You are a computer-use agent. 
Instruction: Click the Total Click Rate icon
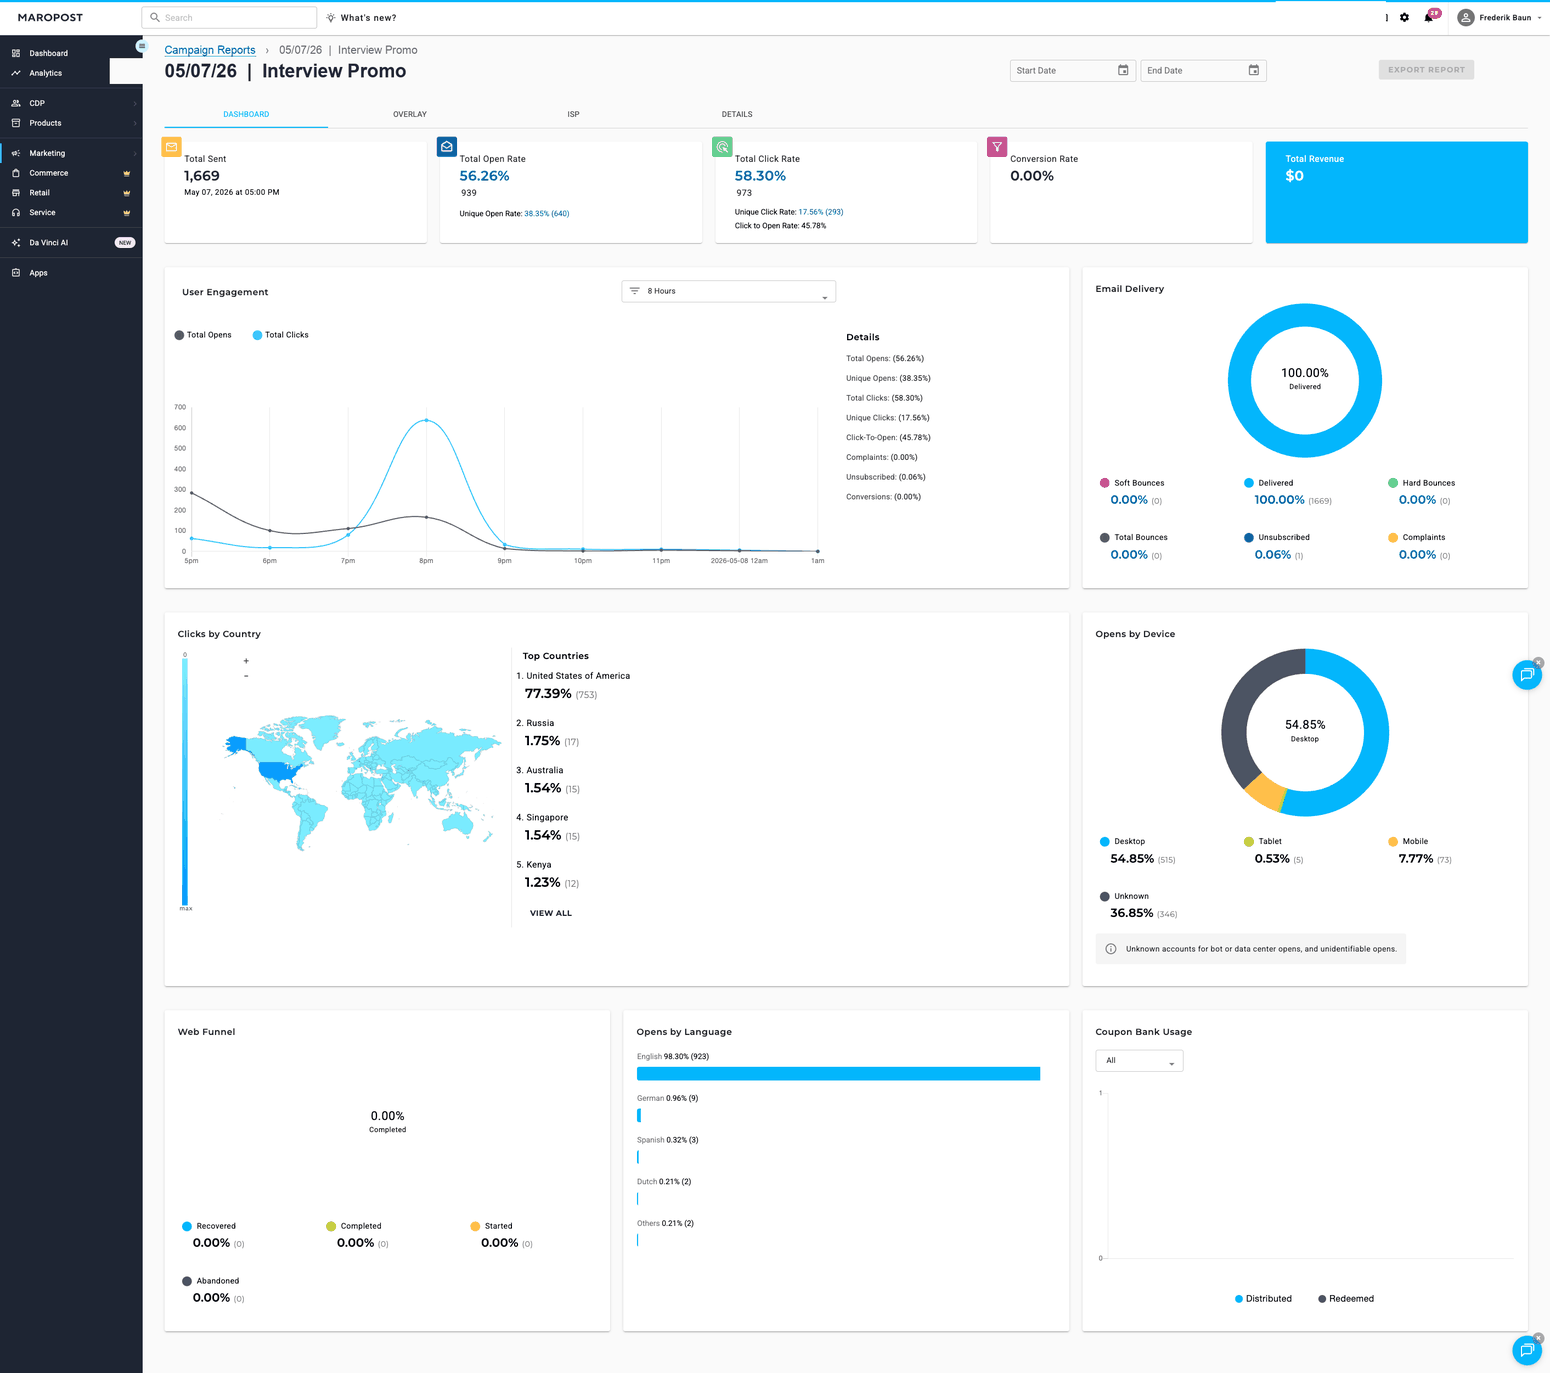point(722,147)
